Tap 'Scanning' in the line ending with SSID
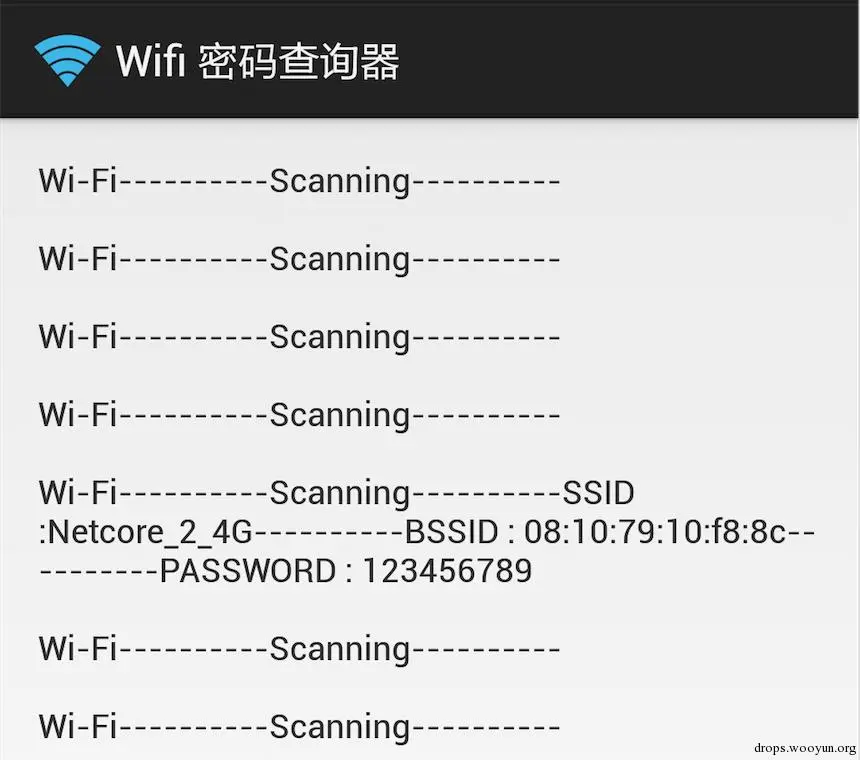The height and width of the screenshot is (760, 860). coord(340,494)
